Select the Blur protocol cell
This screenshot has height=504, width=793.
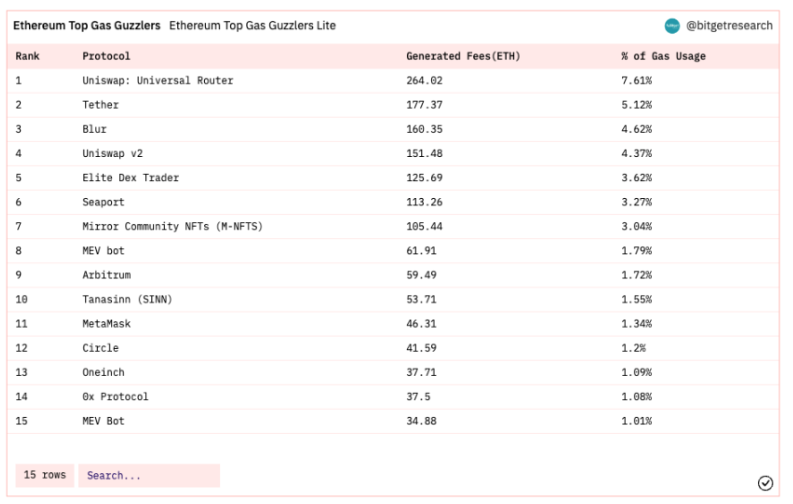(95, 129)
